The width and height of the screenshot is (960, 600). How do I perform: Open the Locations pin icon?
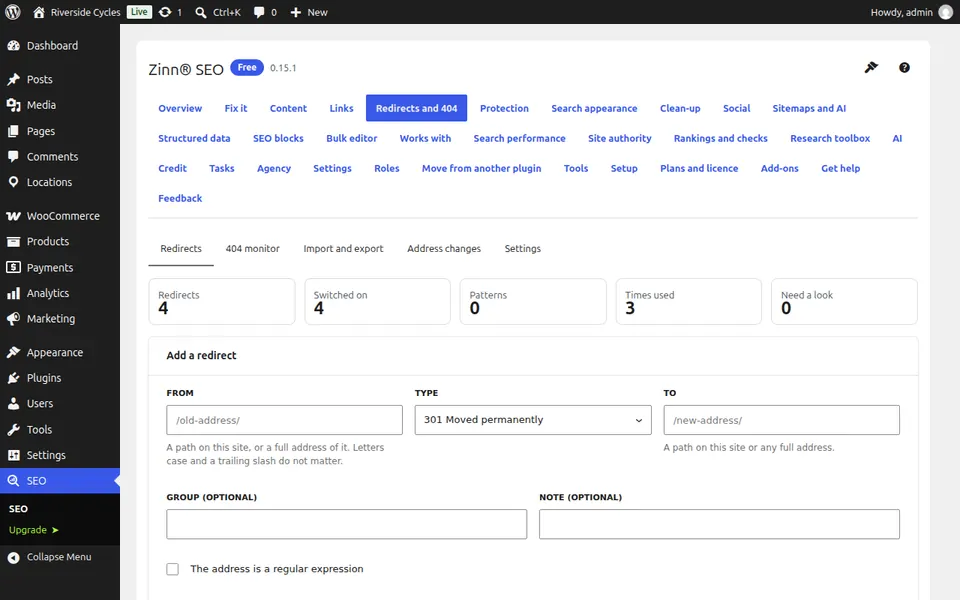[x=13, y=182]
